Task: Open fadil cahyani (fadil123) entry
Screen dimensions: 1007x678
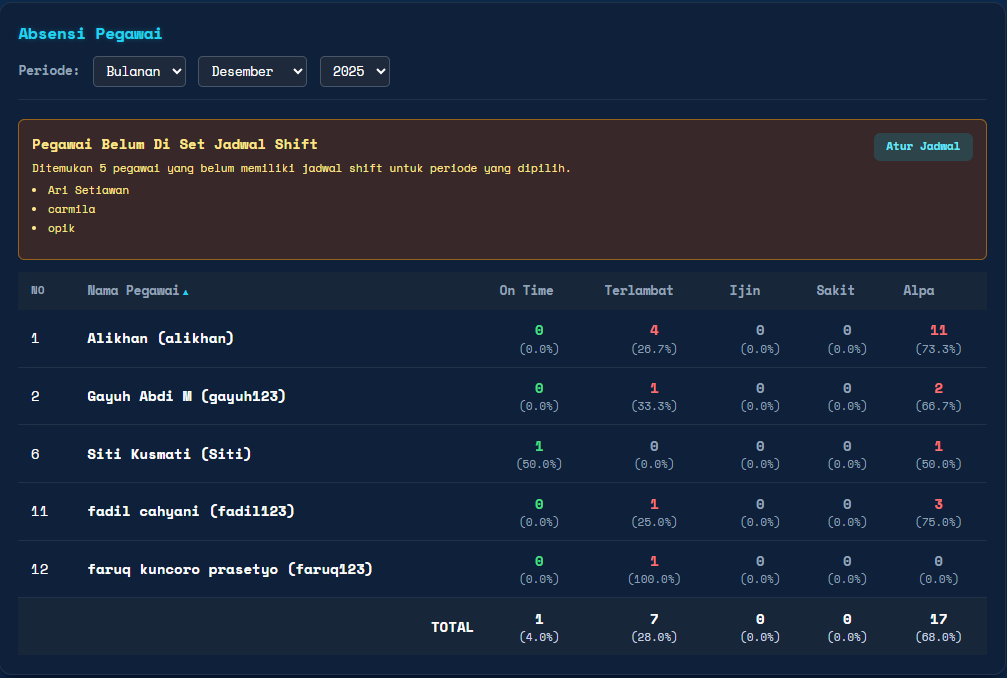Action: pos(190,512)
